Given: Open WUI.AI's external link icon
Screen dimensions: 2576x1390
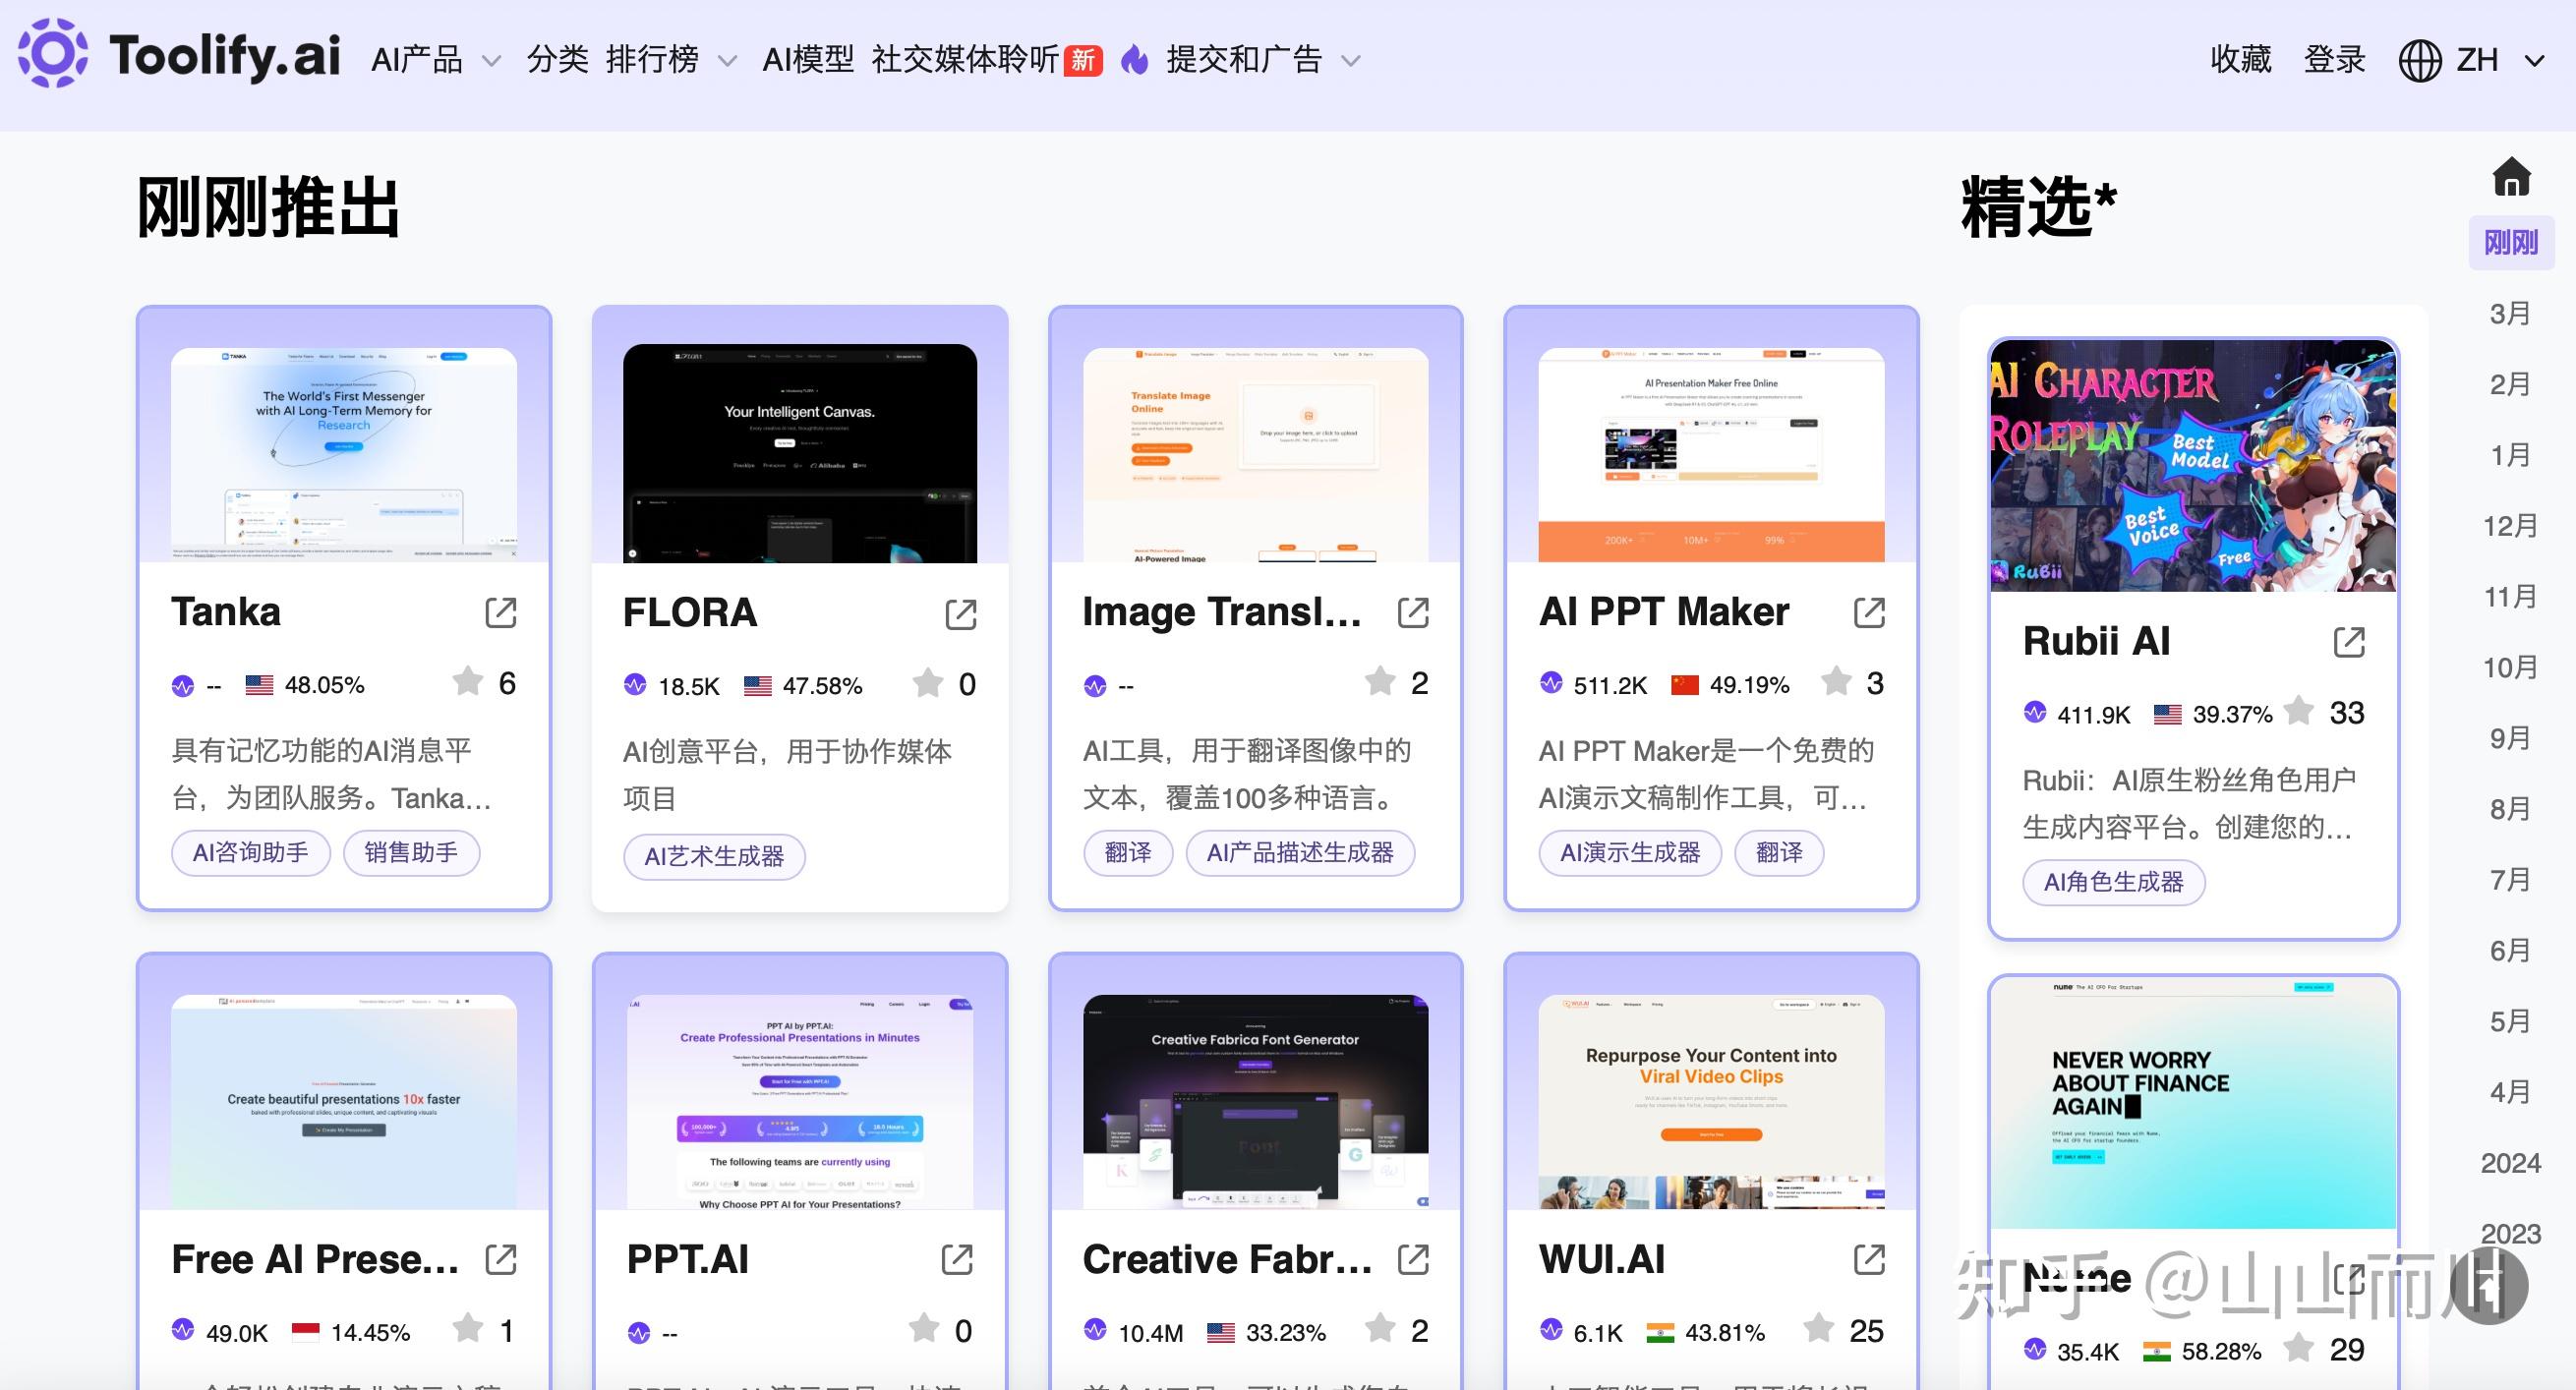Looking at the screenshot, I should point(1869,1260).
